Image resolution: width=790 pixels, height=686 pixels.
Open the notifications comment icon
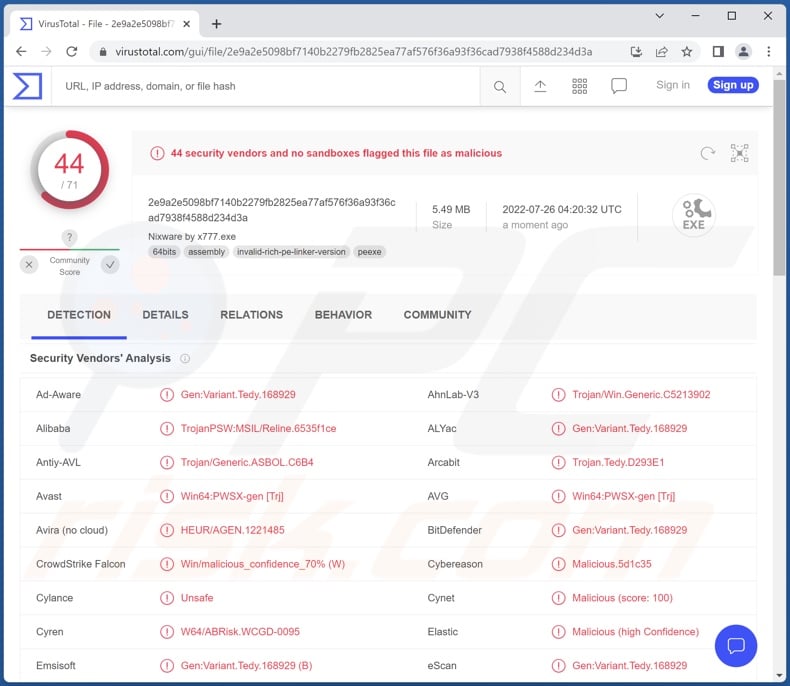(x=619, y=87)
